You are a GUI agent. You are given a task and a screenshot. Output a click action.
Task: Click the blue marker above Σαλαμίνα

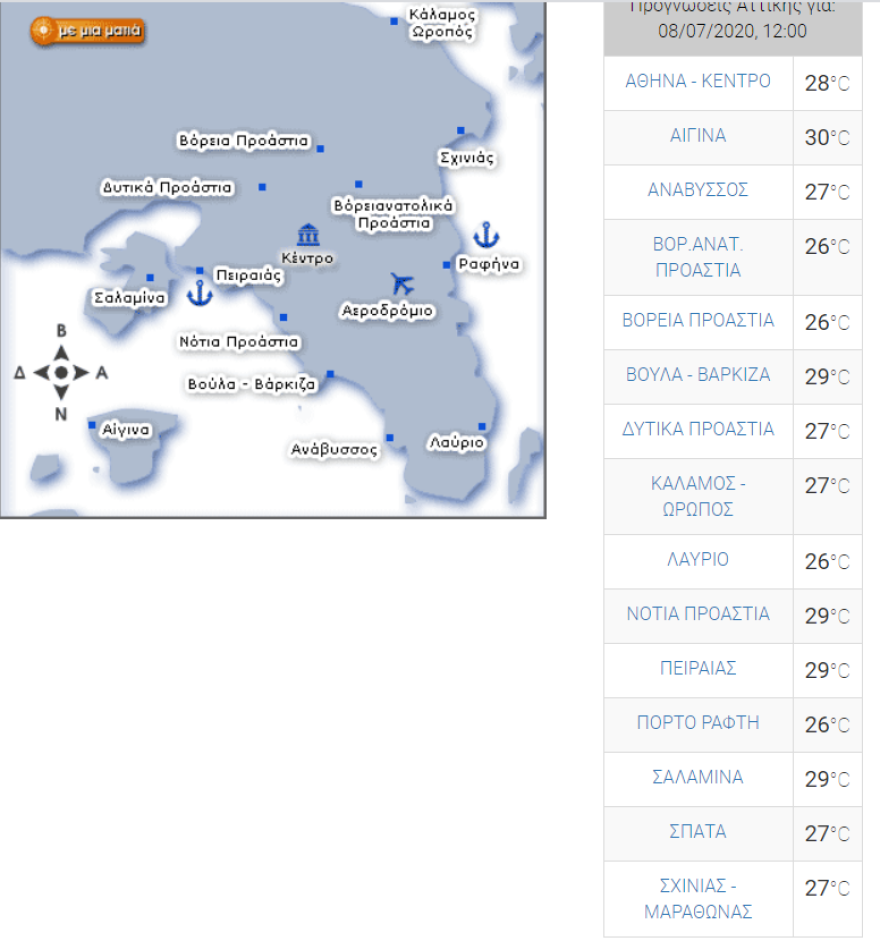pyautogui.click(x=150, y=278)
